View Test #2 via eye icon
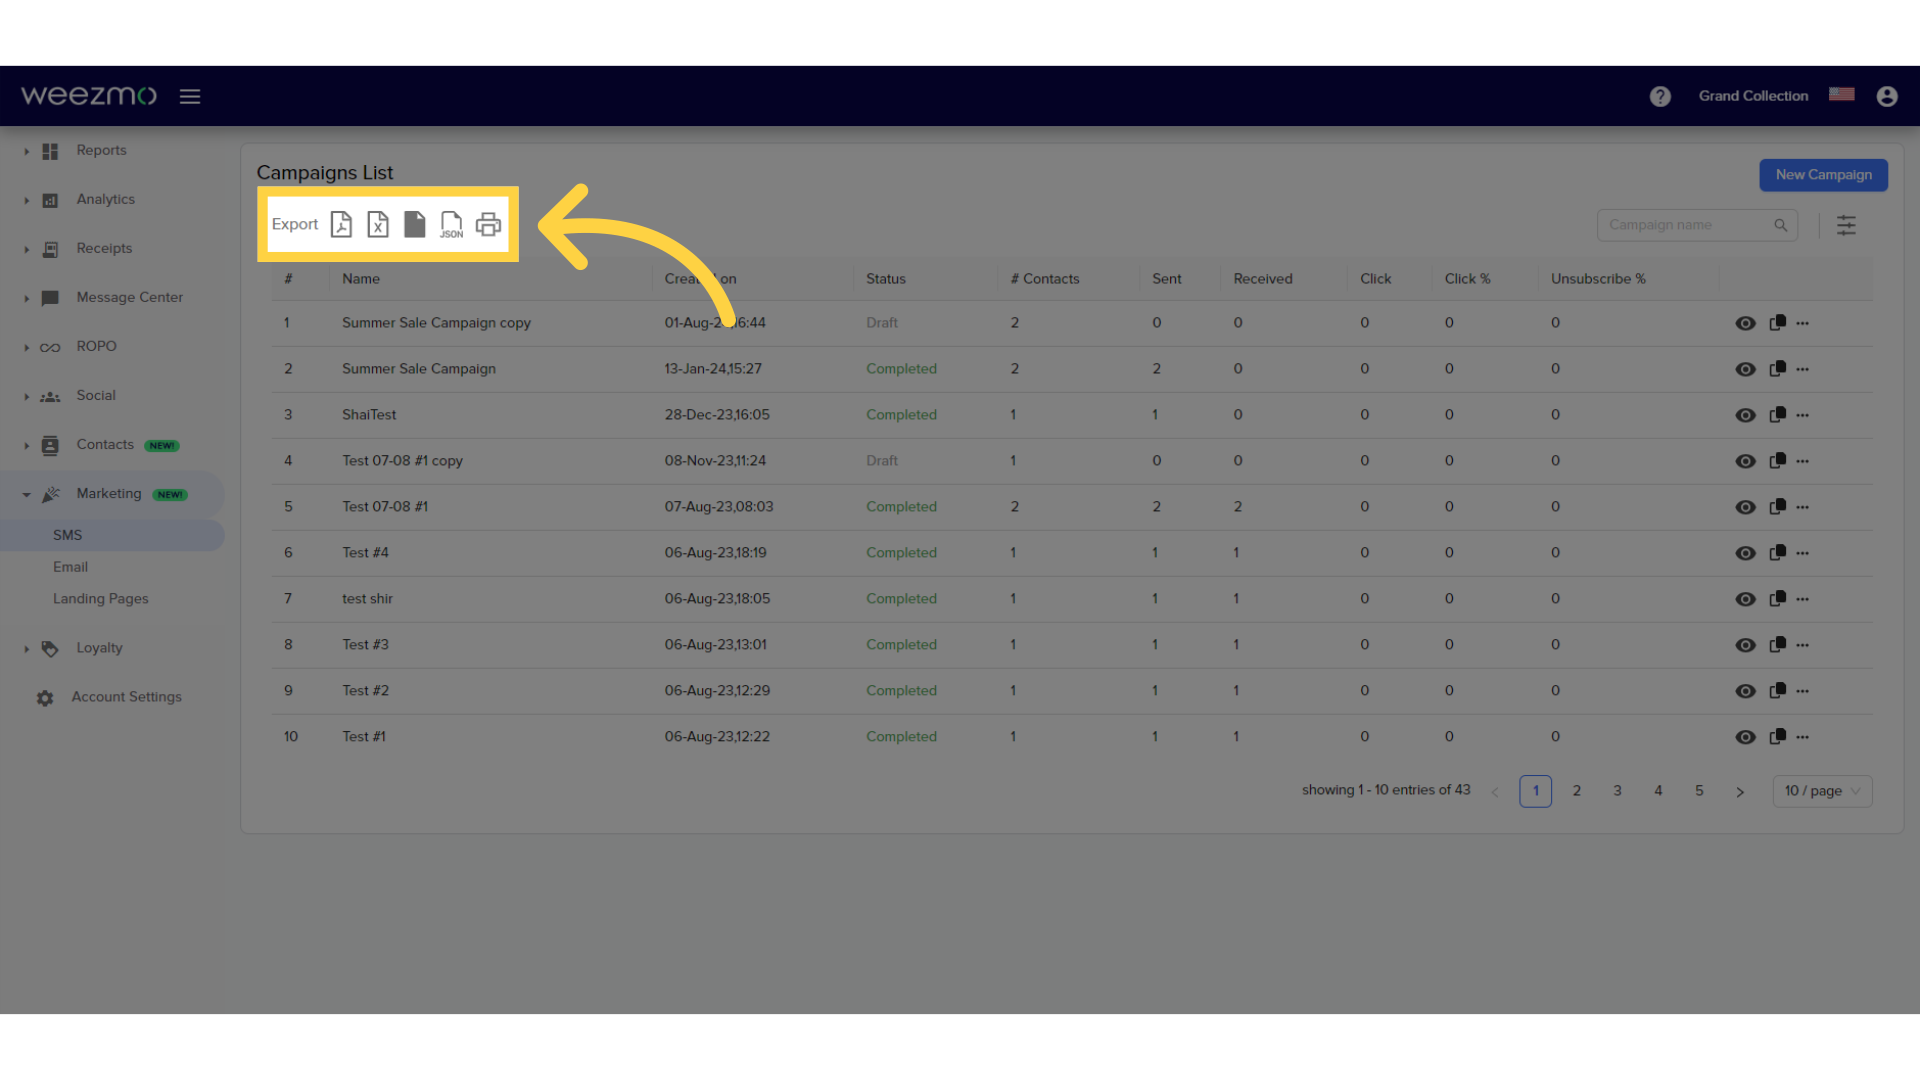This screenshot has width=1920, height=1080. tap(1745, 691)
